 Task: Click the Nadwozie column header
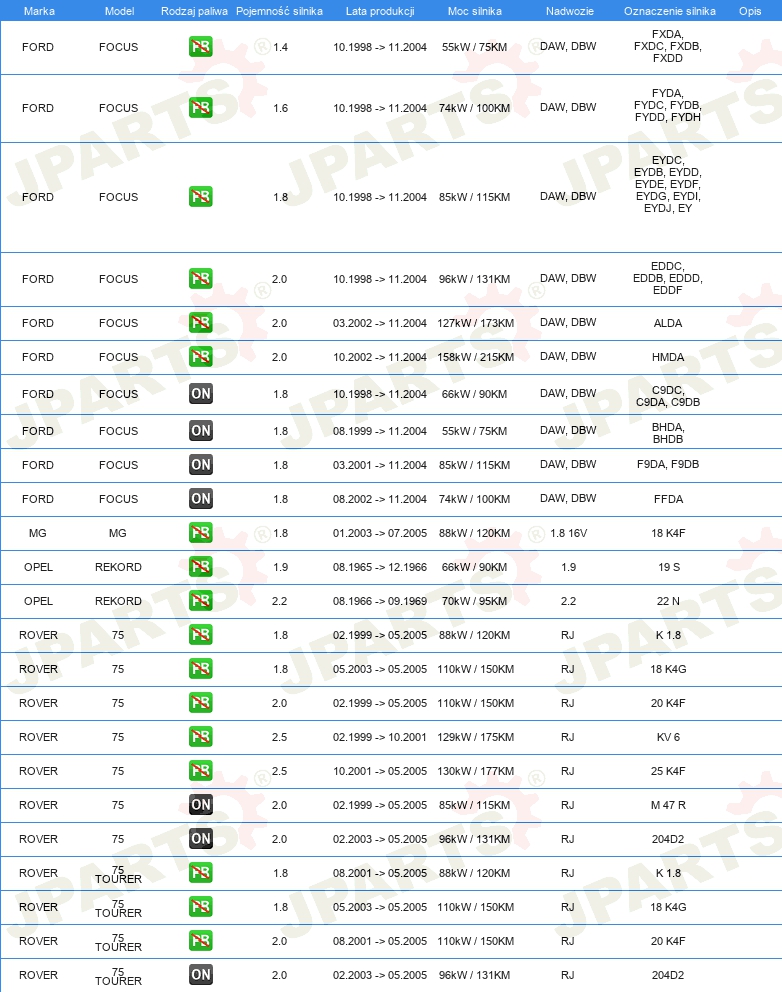(569, 11)
